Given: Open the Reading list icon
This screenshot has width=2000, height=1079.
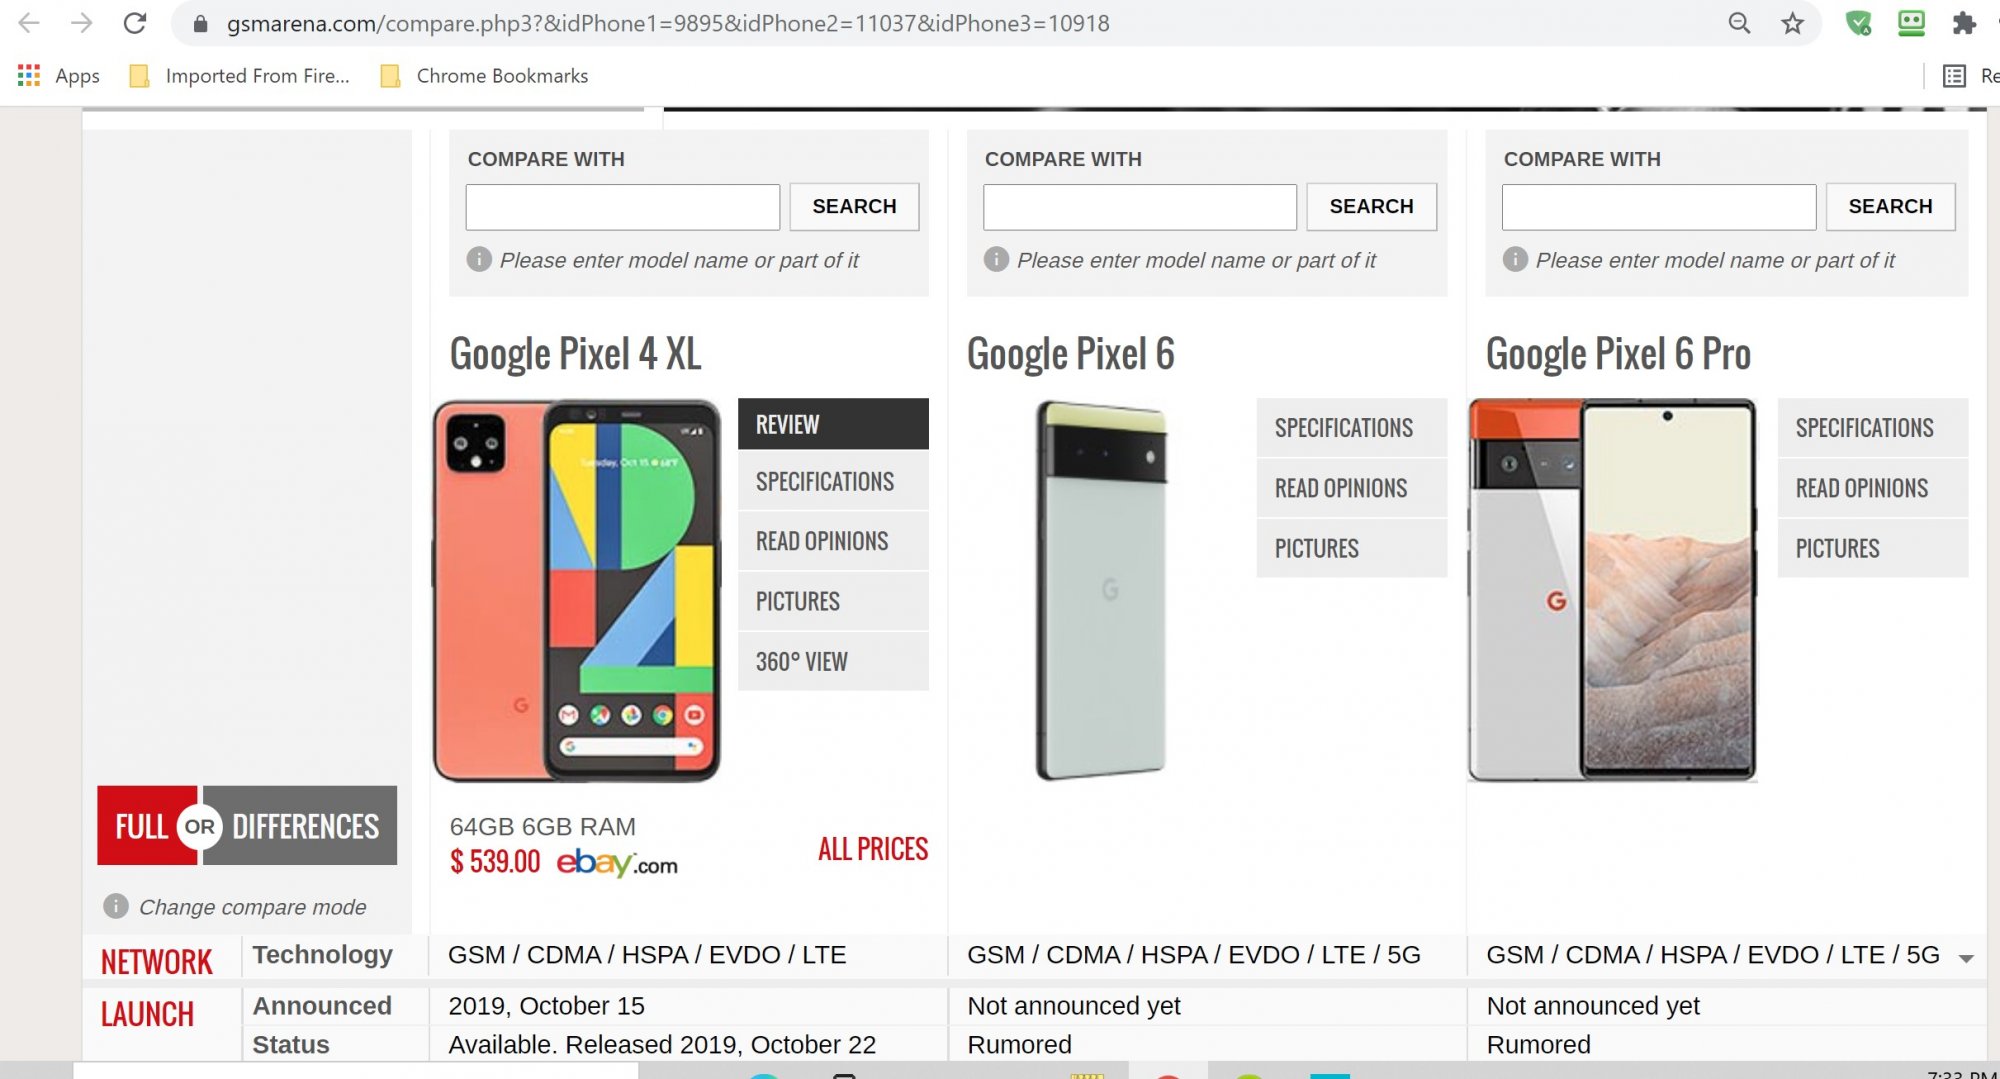Looking at the screenshot, I should pyautogui.click(x=1954, y=76).
